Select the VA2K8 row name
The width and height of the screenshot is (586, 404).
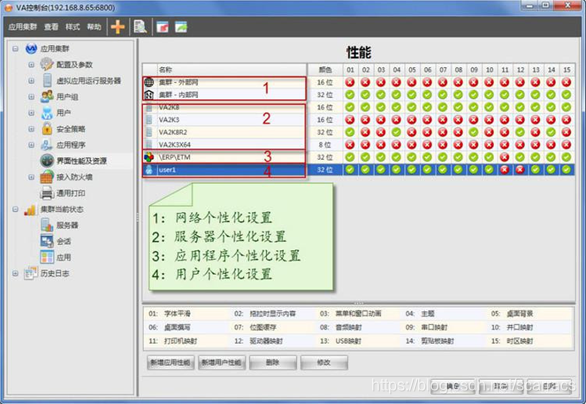point(169,107)
